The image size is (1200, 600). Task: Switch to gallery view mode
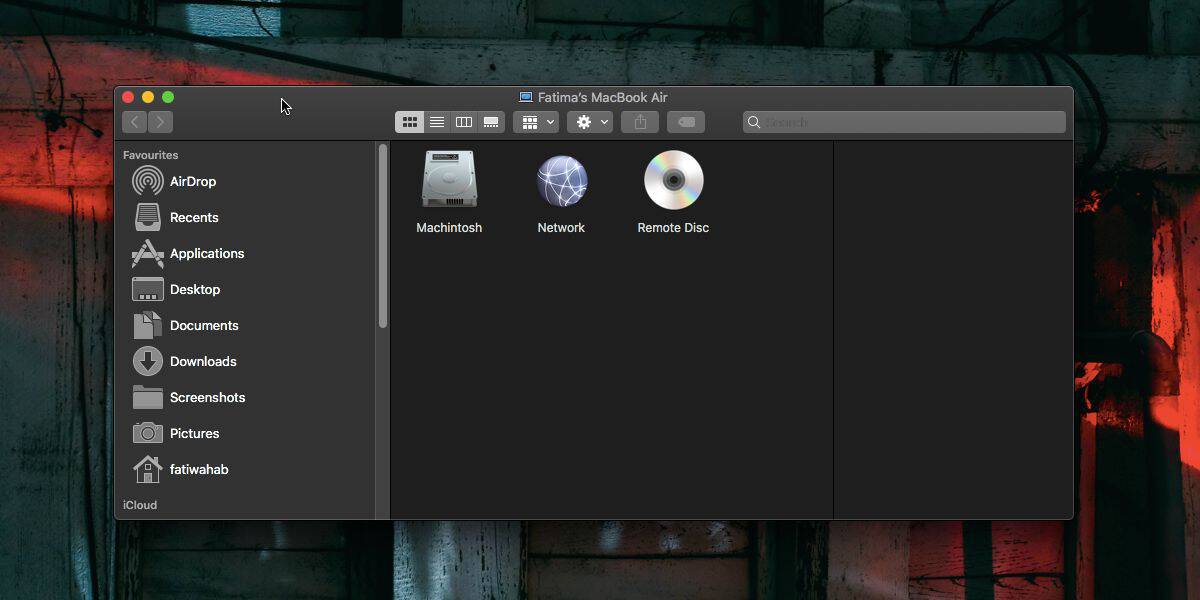pos(491,122)
